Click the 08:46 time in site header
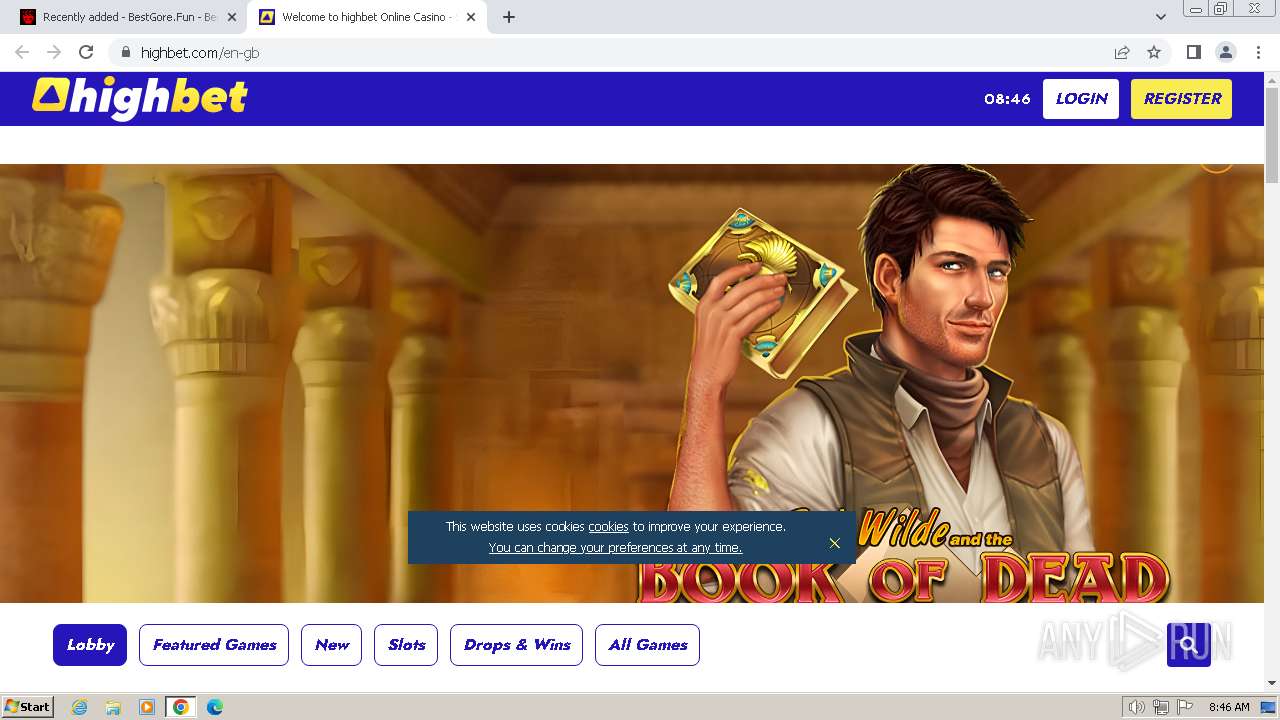This screenshot has height=720, width=1280. [1007, 99]
